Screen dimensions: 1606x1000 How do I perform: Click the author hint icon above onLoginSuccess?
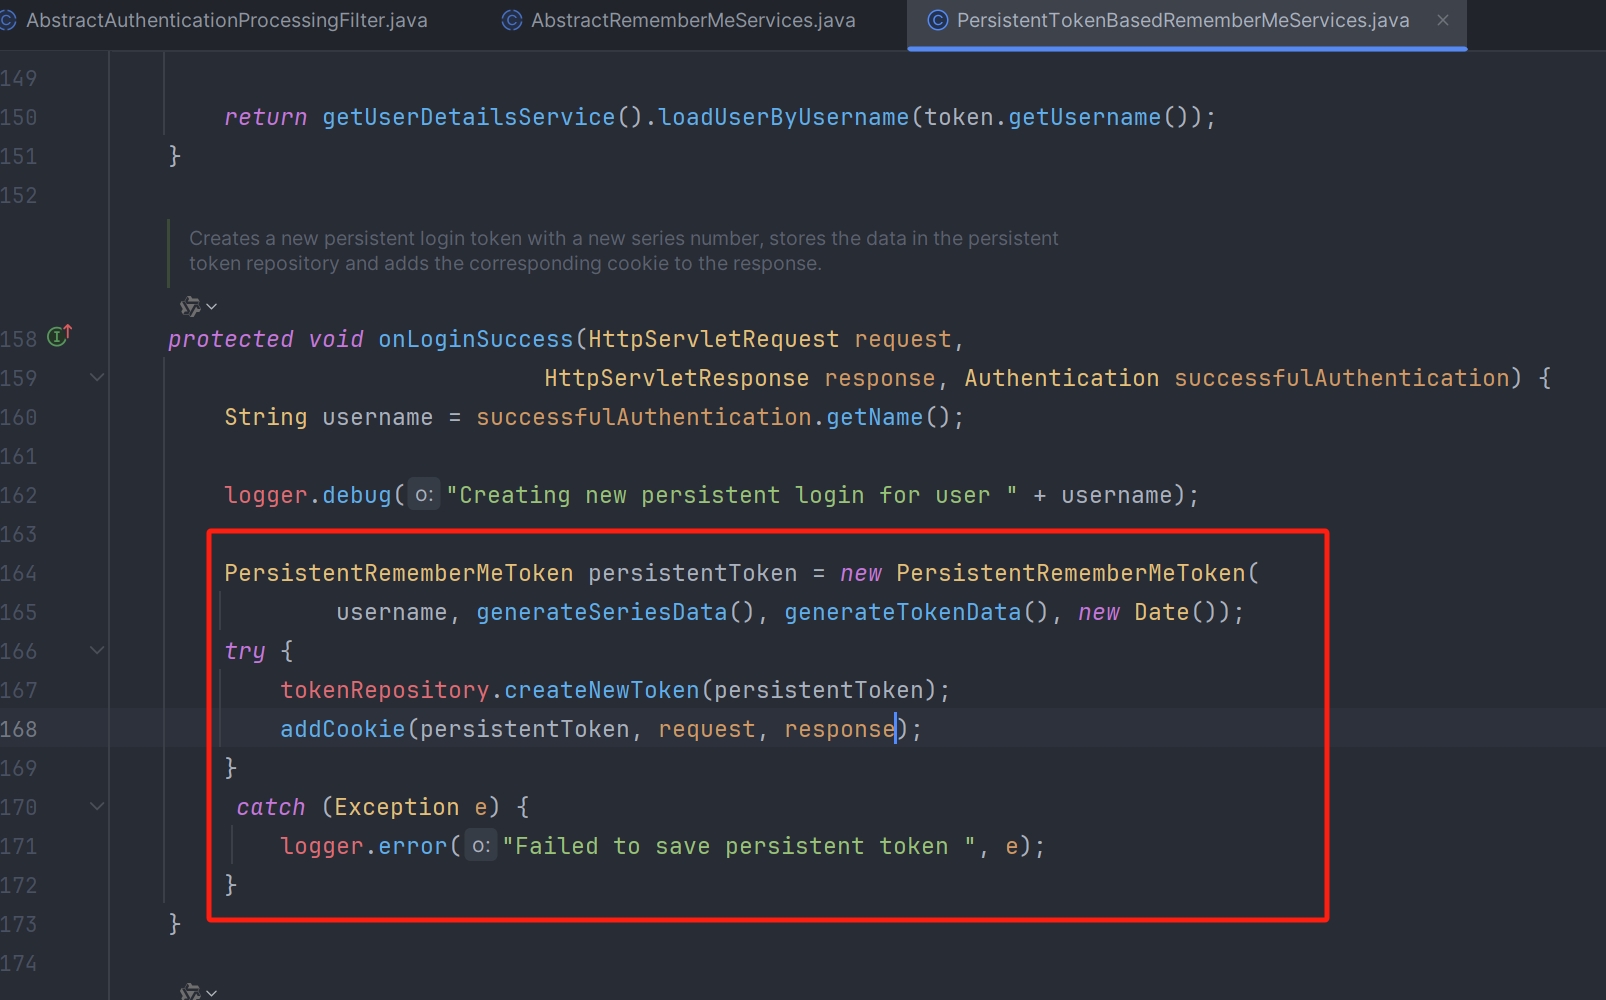click(190, 306)
